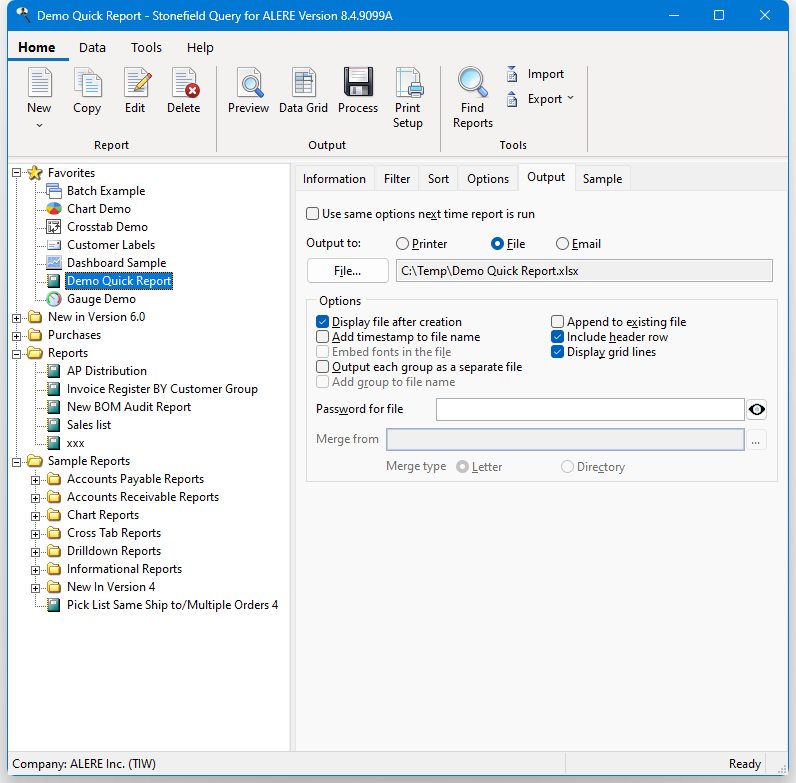Click the Preview magnifier icon
The height and width of the screenshot is (783, 796).
tap(249, 82)
